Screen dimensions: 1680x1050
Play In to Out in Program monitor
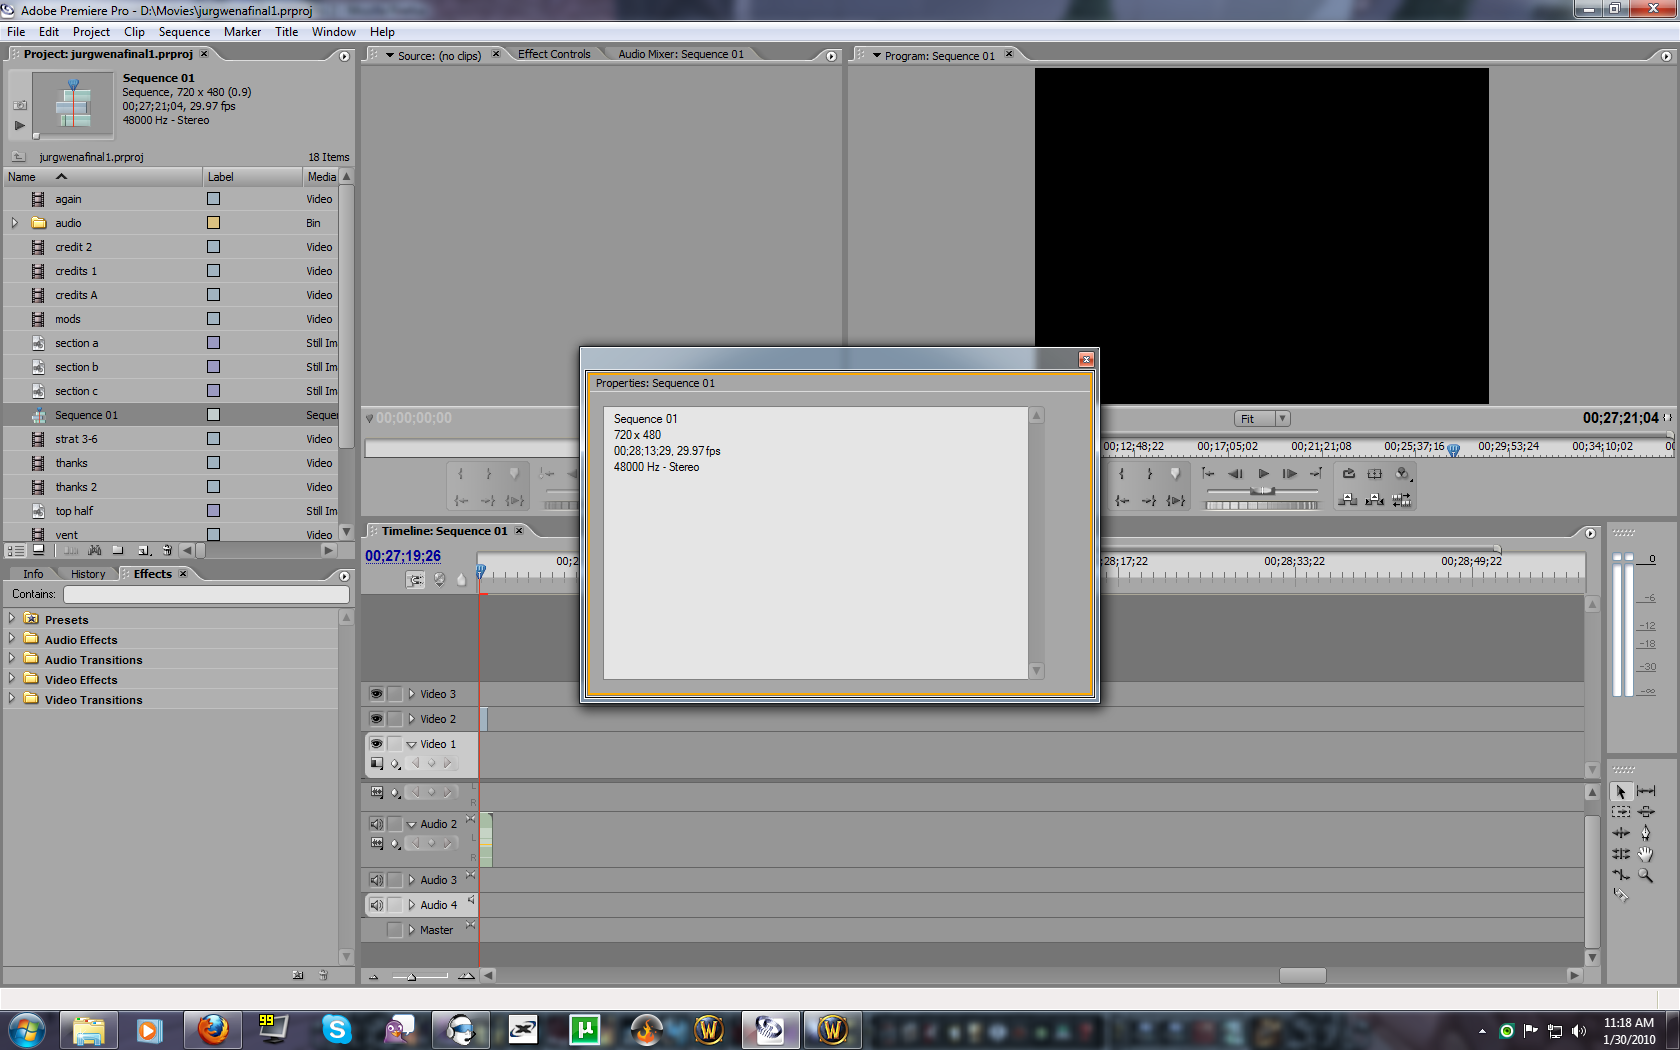1176,500
